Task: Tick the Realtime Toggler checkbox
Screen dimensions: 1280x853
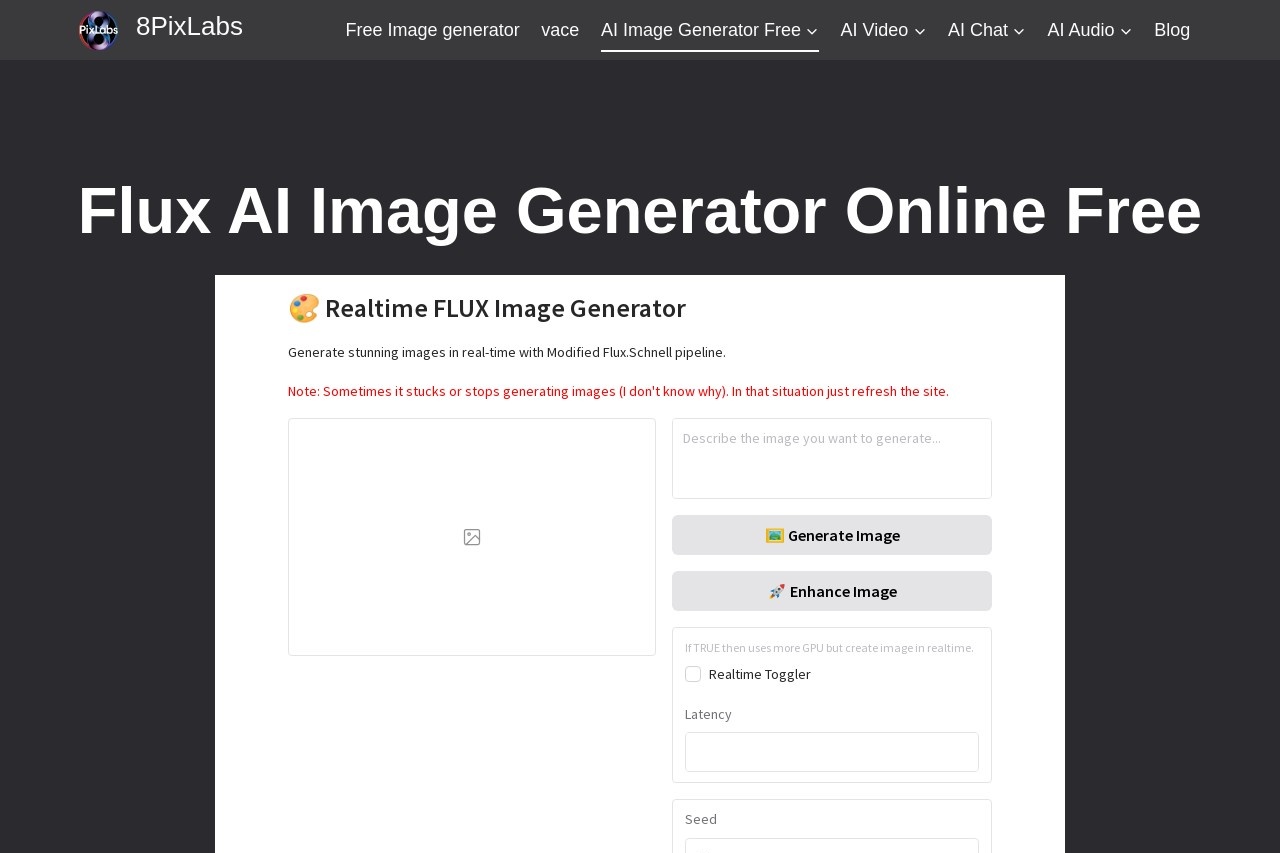Action: [693, 674]
